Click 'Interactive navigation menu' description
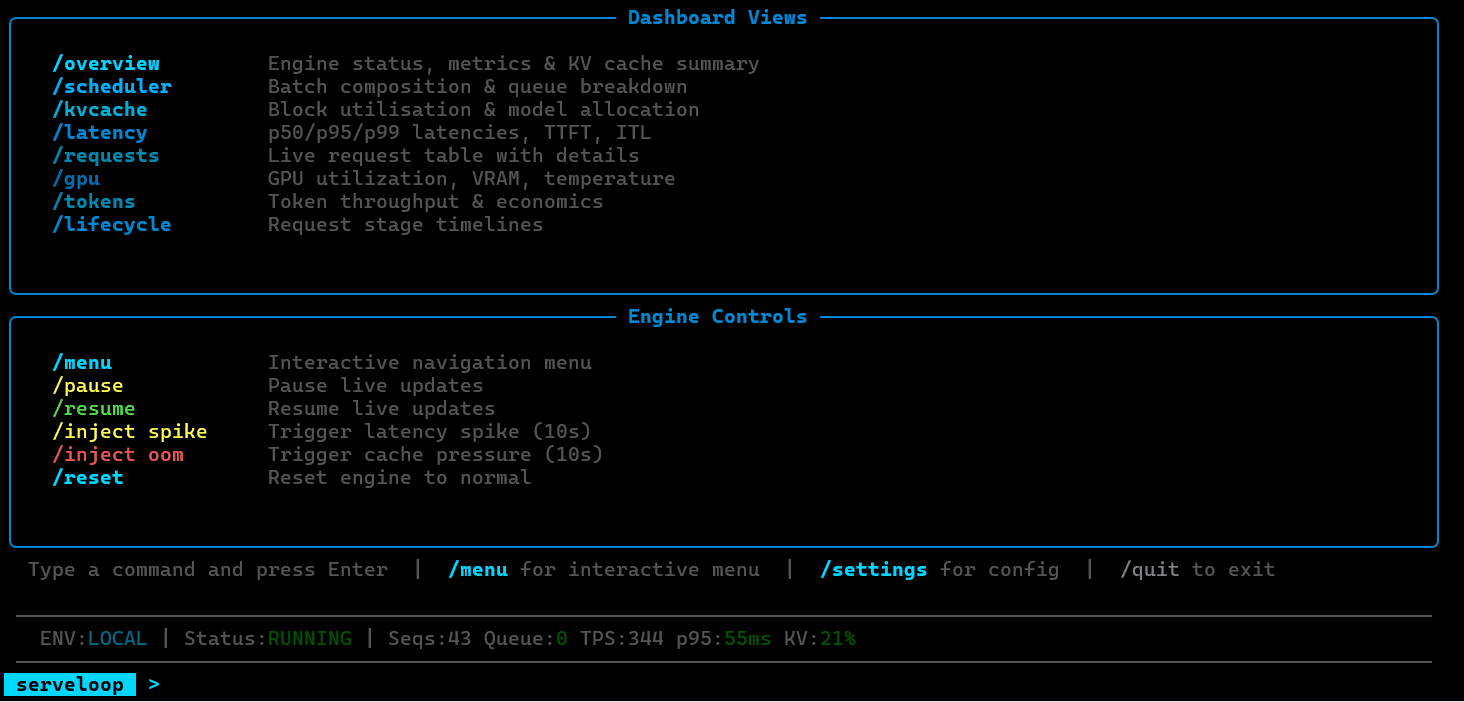1464x702 pixels. 430,363
